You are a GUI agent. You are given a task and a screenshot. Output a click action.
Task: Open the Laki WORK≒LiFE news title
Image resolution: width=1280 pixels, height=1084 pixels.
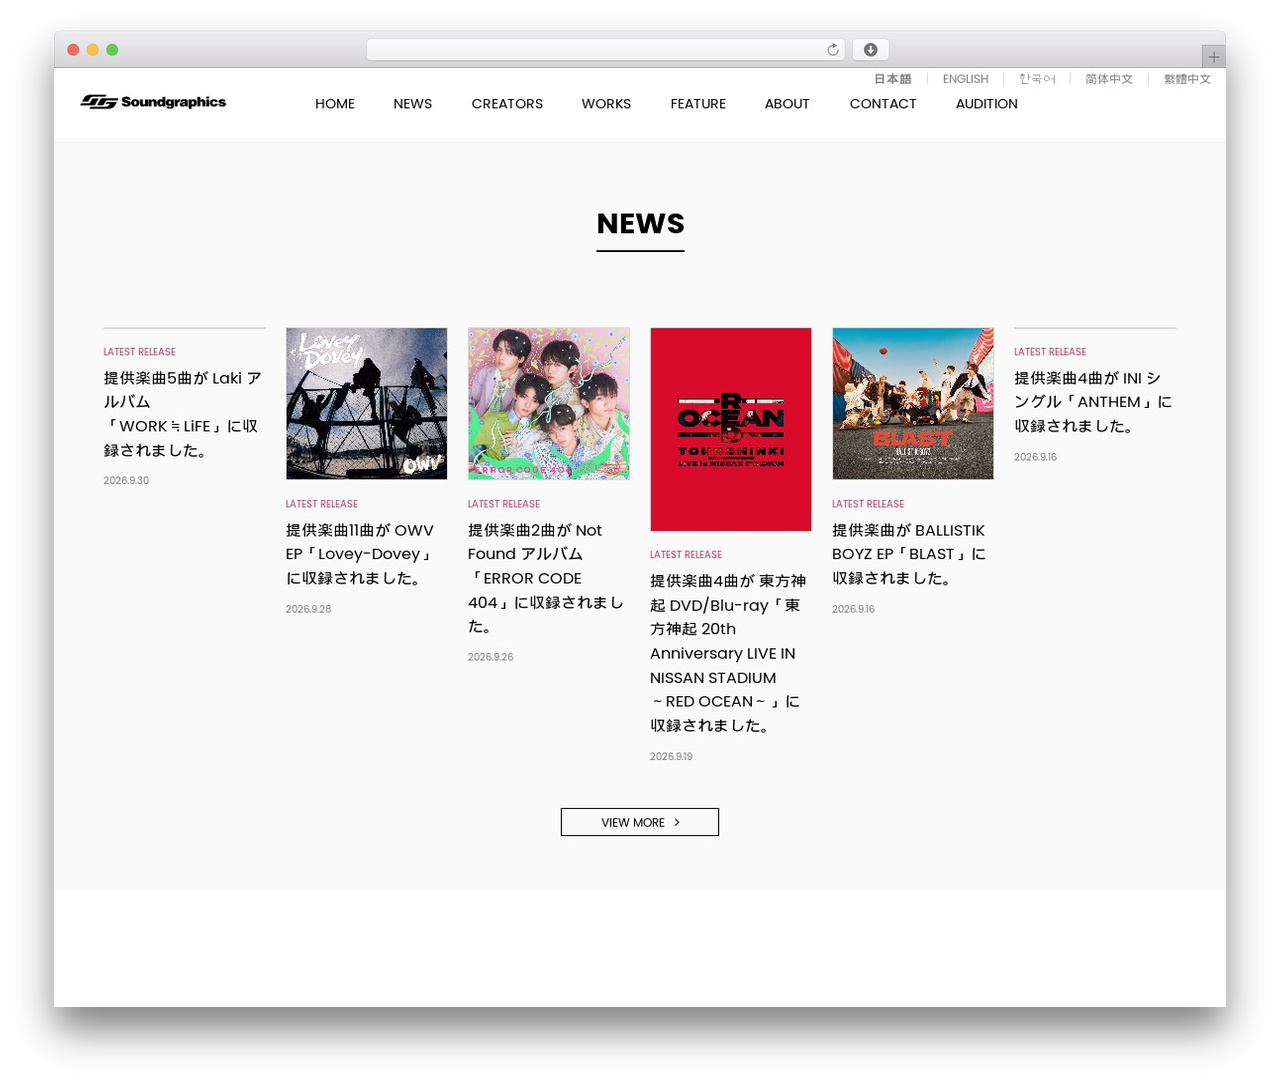coord(183,414)
